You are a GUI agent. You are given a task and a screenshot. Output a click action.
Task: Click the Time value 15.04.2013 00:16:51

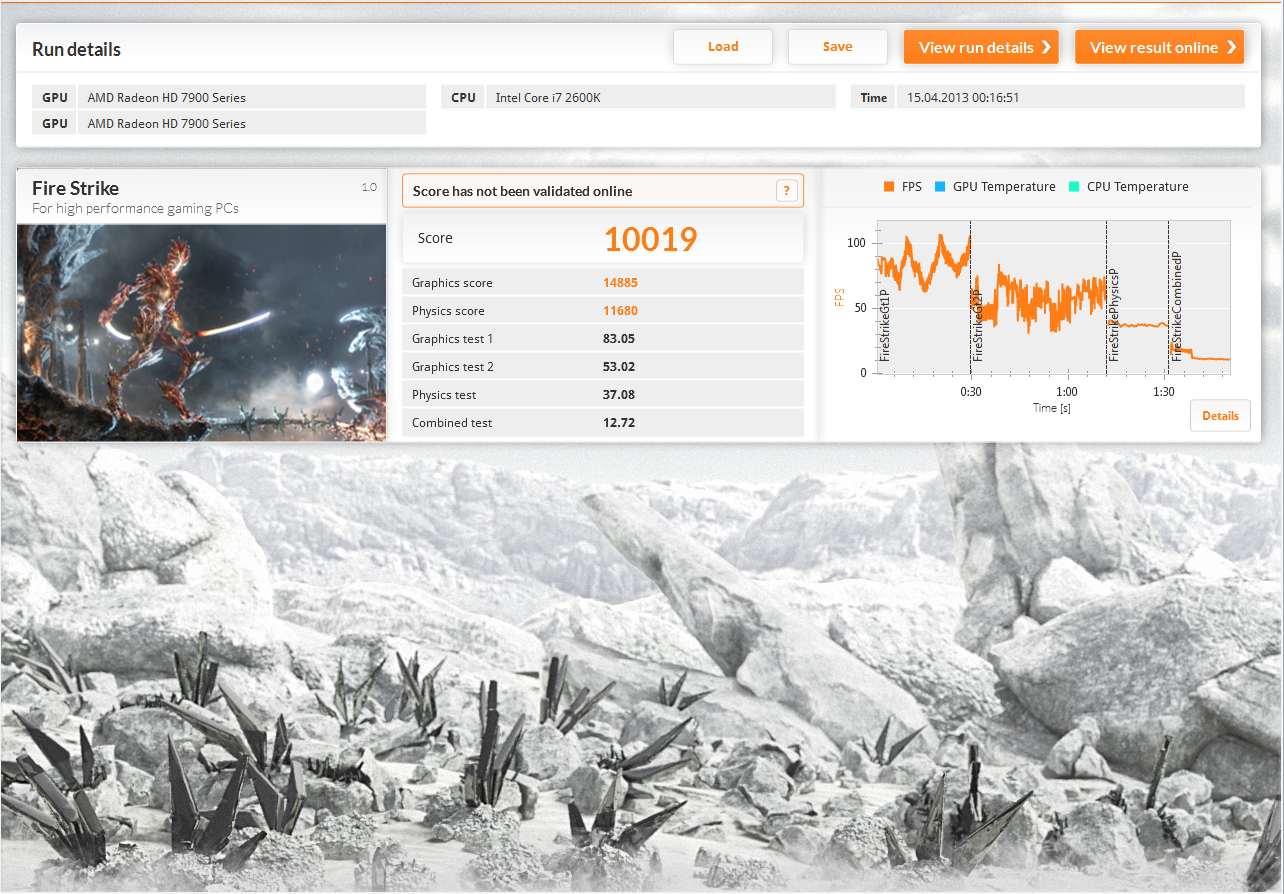point(963,98)
